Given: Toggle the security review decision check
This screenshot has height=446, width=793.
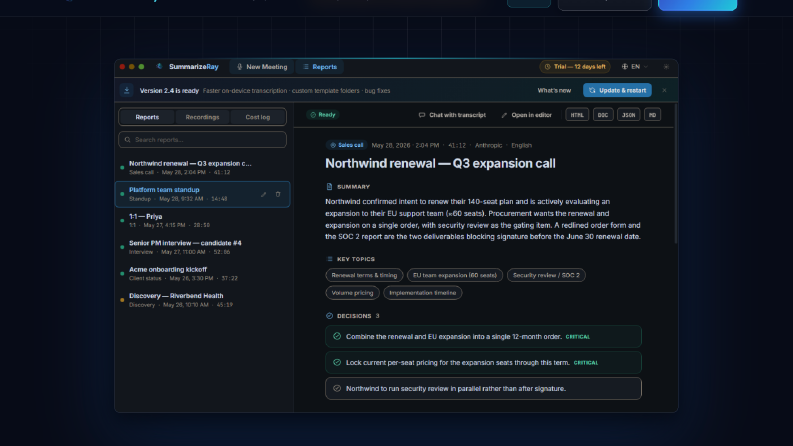Looking at the screenshot, I should point(337,388).
